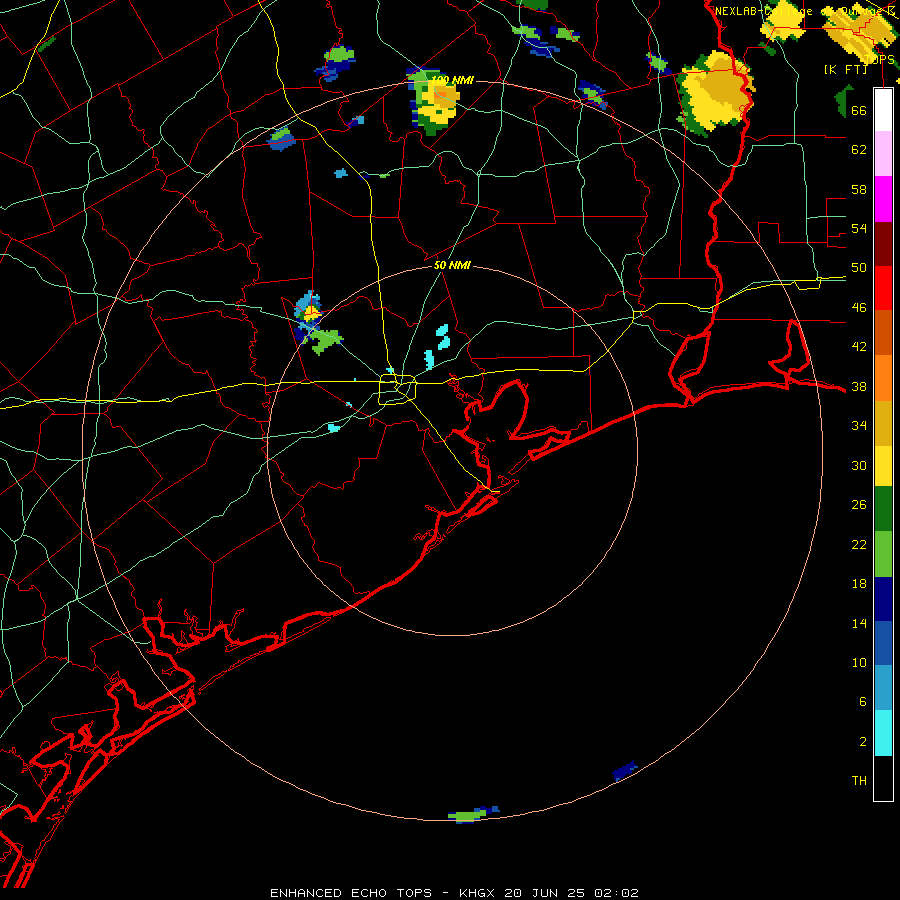Click the "30" legend value
Viewport: 900px width, 900px height.
coord(859,465)
